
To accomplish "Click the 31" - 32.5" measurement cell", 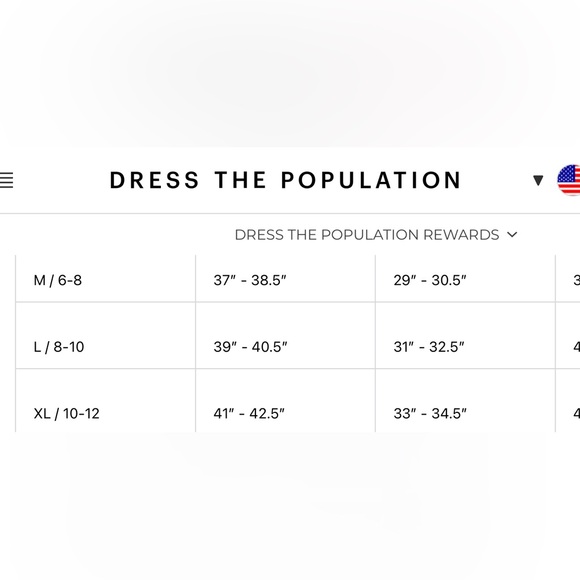I will tap(465, 335).
